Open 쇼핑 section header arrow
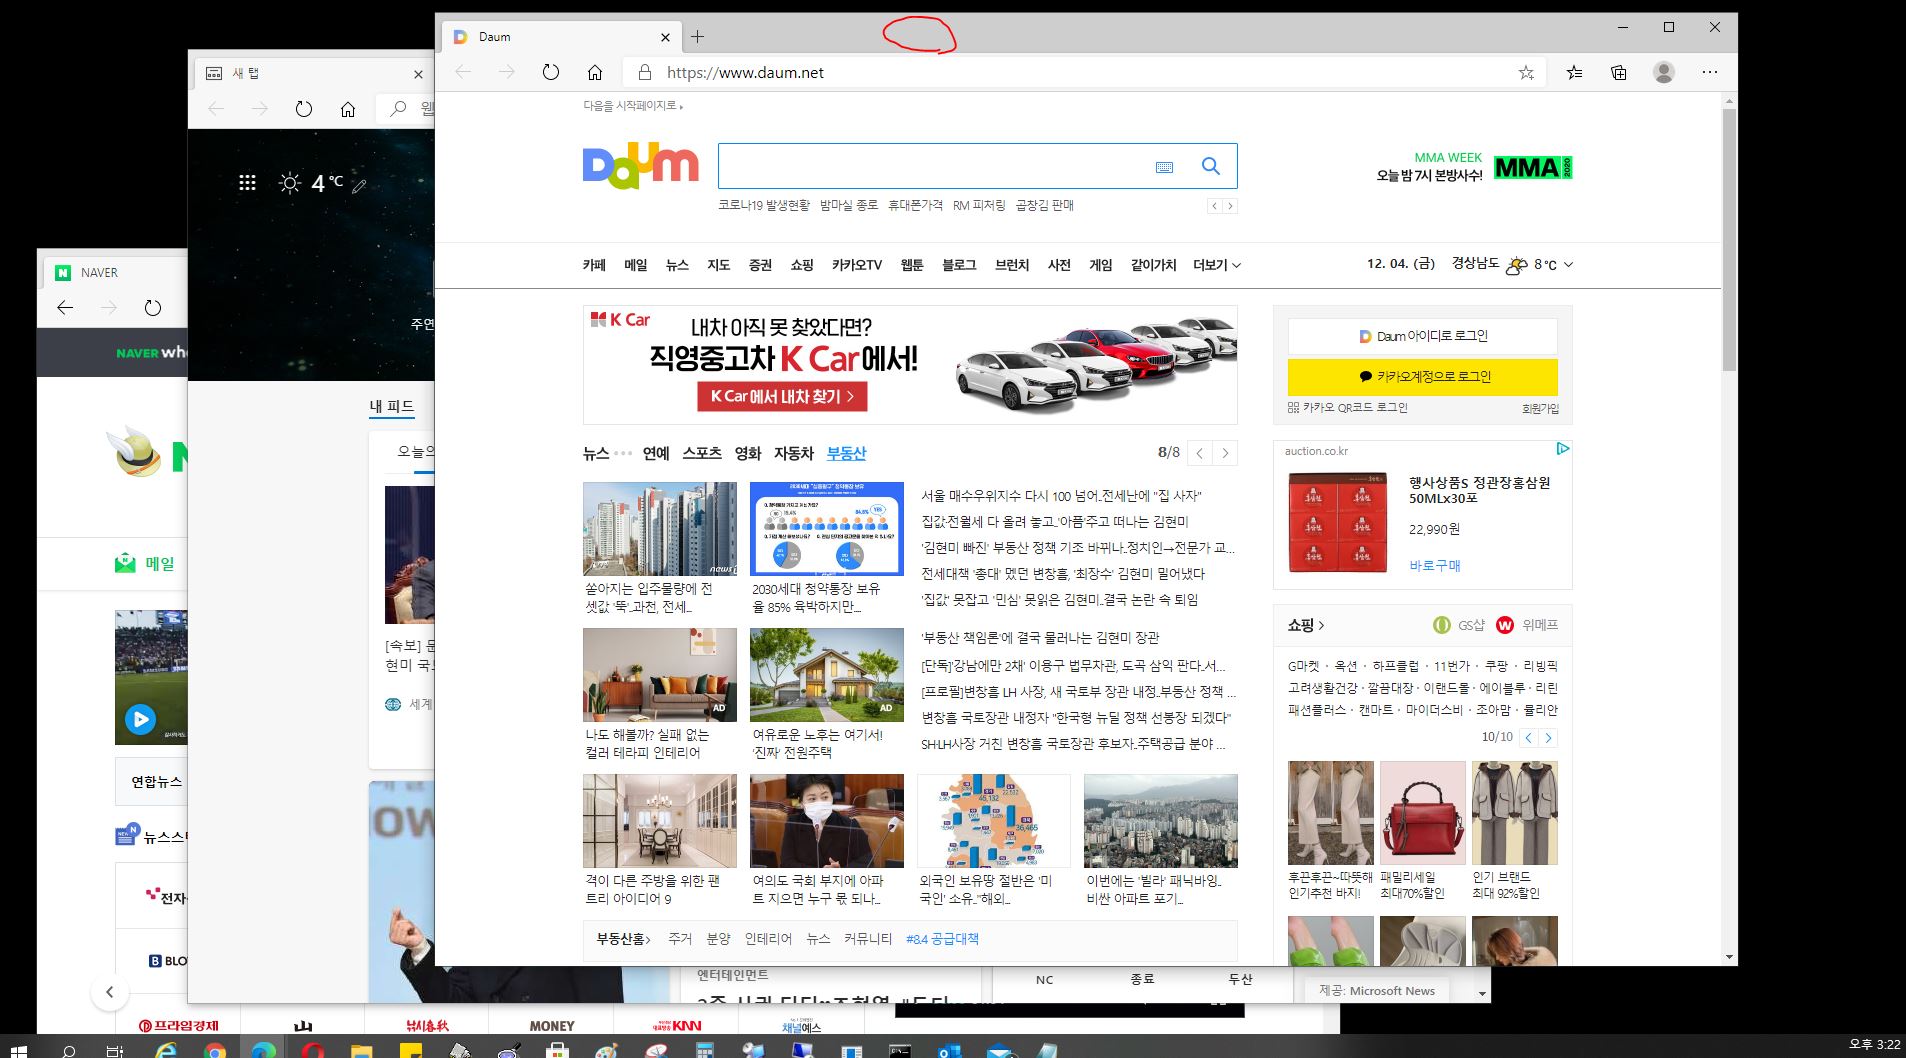Screen dimensions: 1906x1058 coord(1306,625)
